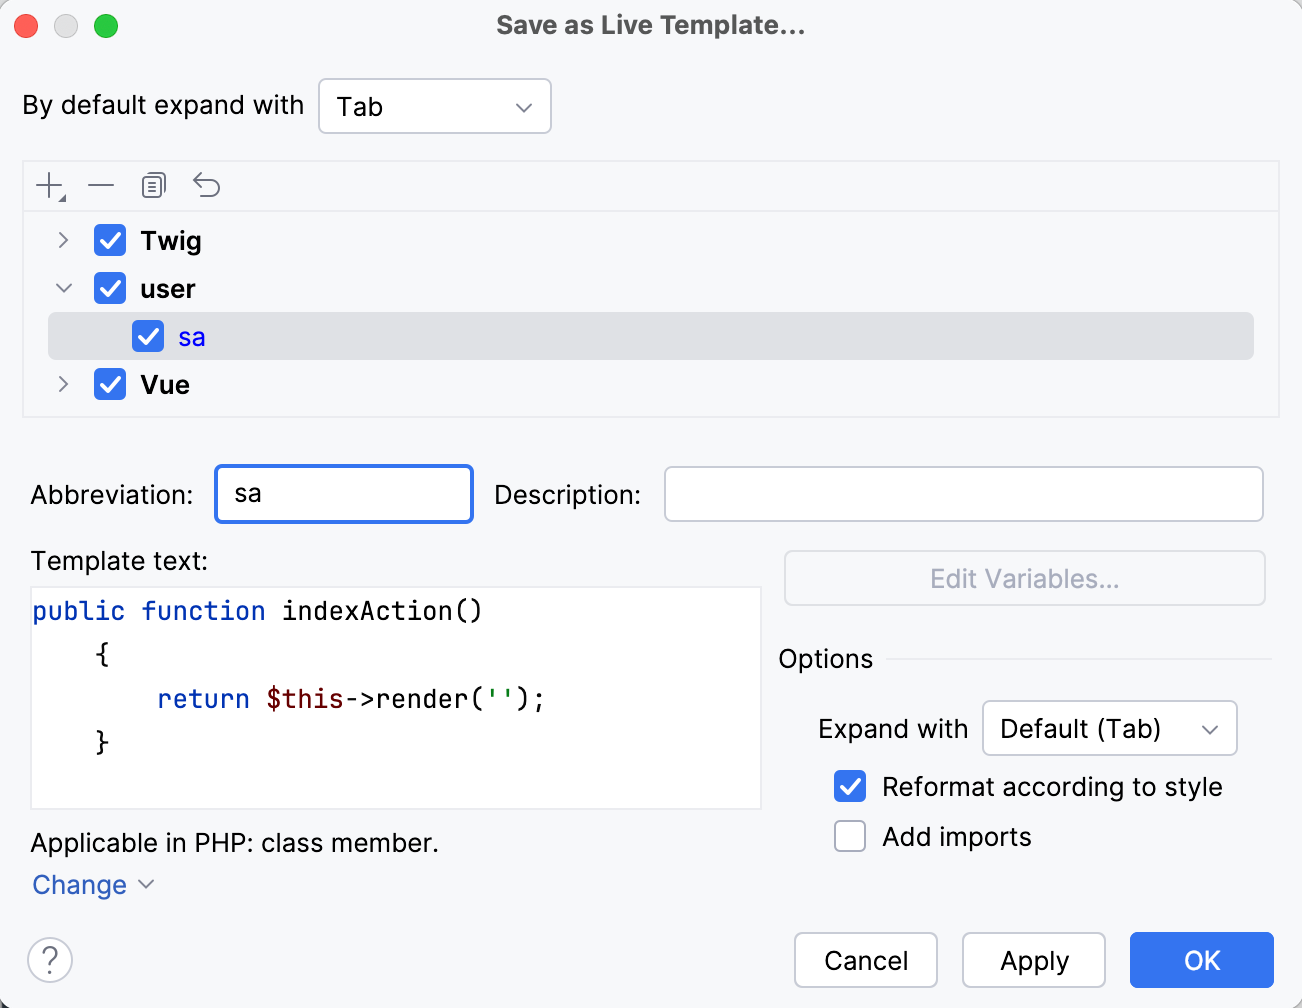Toggle the Vue template group
This screenshot has width=1302, height=1008.
[x=109, y=384]
